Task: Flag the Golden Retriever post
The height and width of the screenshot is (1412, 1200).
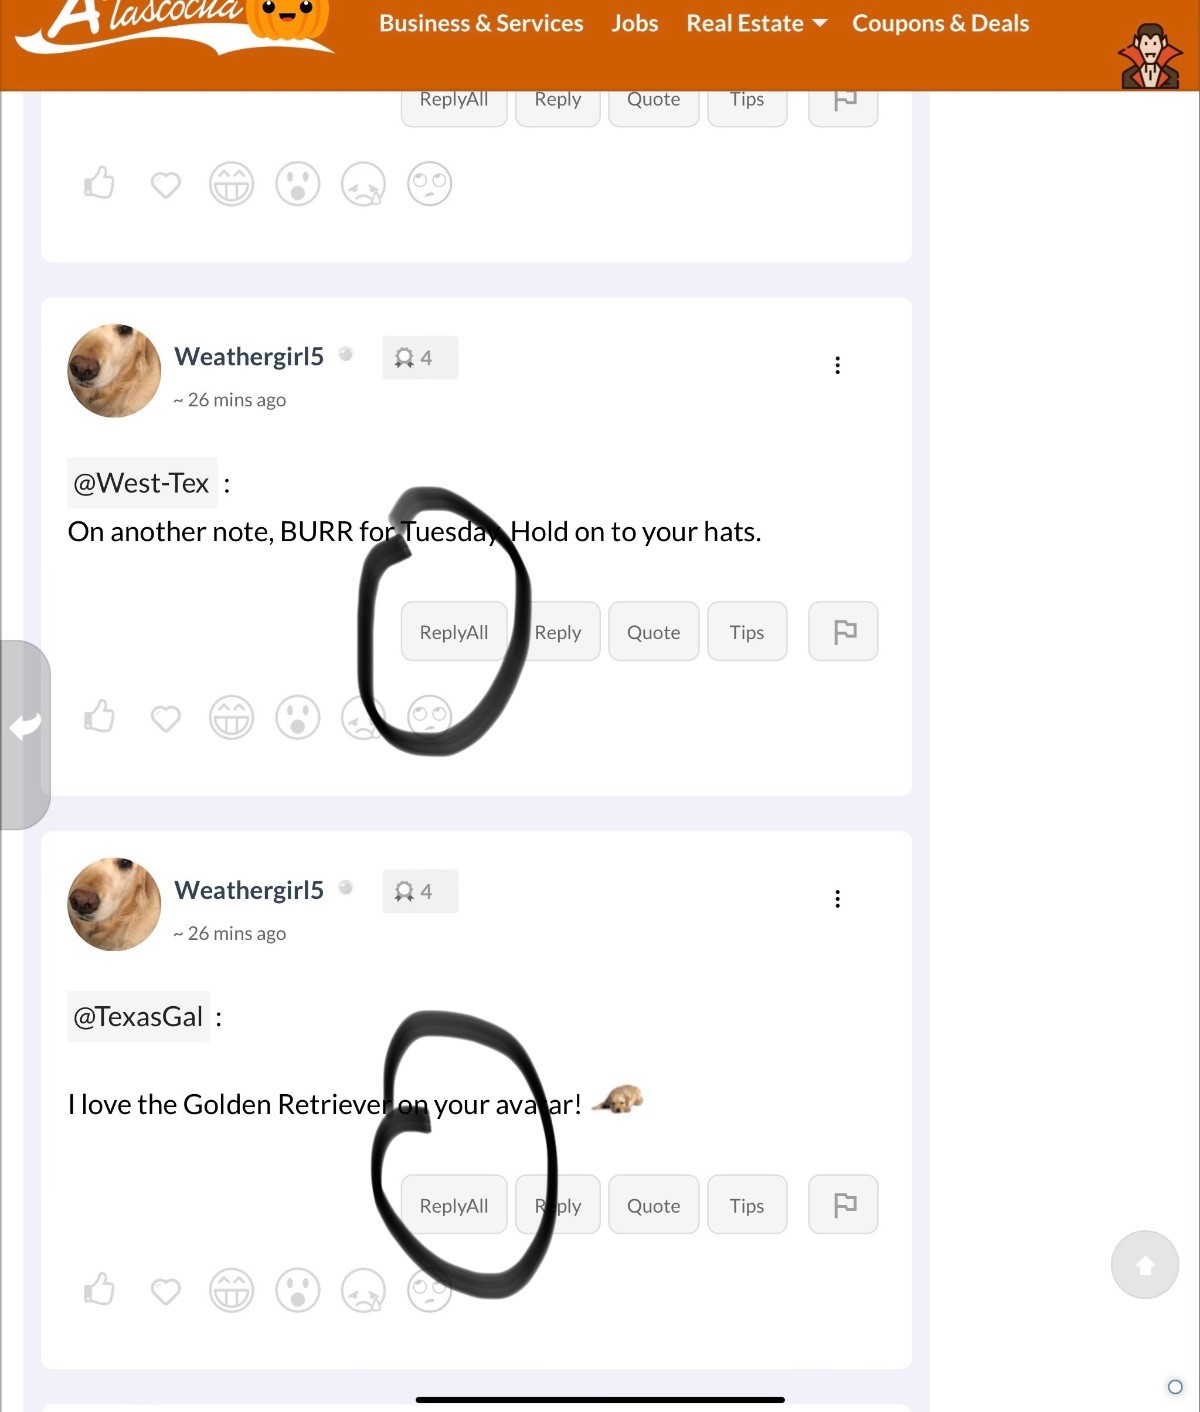Action: click(844, 1205)
